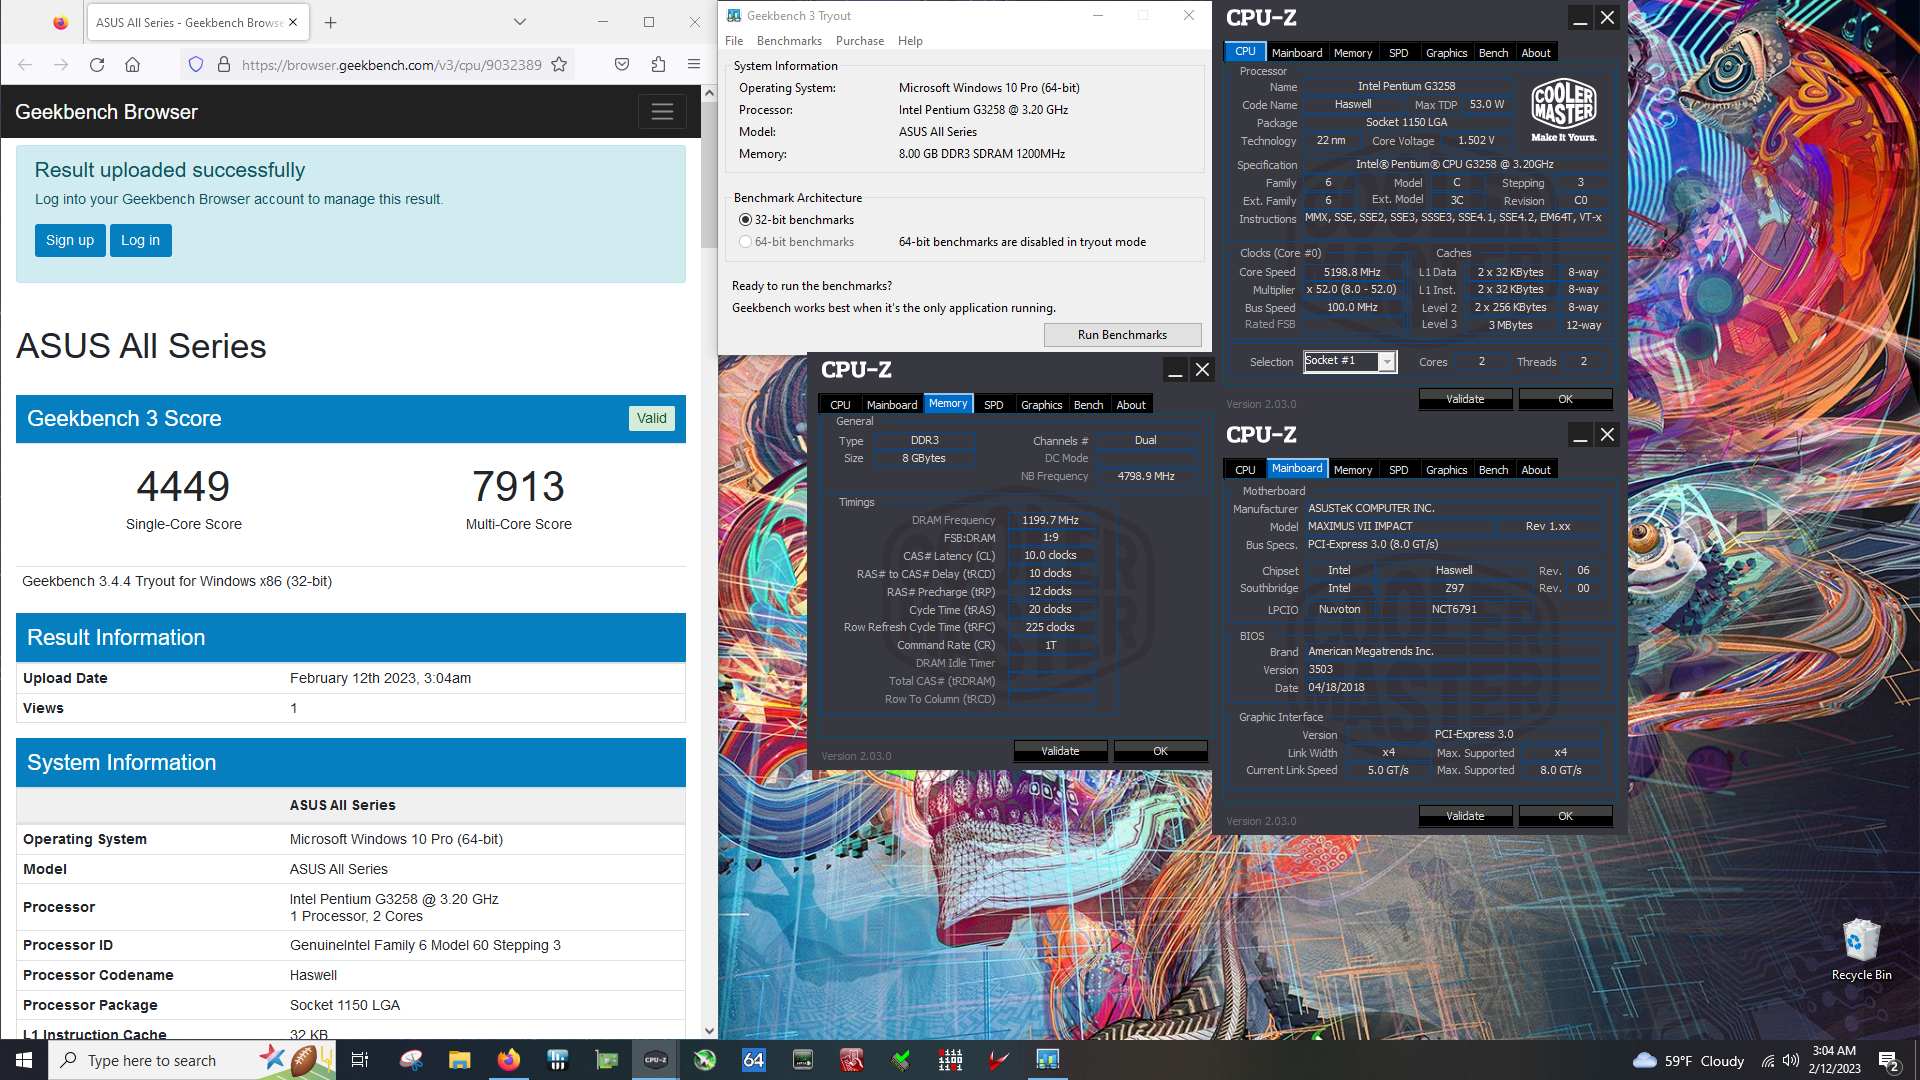Click the Save to Pocket icon
Screen dimensions: 1920x1080
(x=622, y=65)
